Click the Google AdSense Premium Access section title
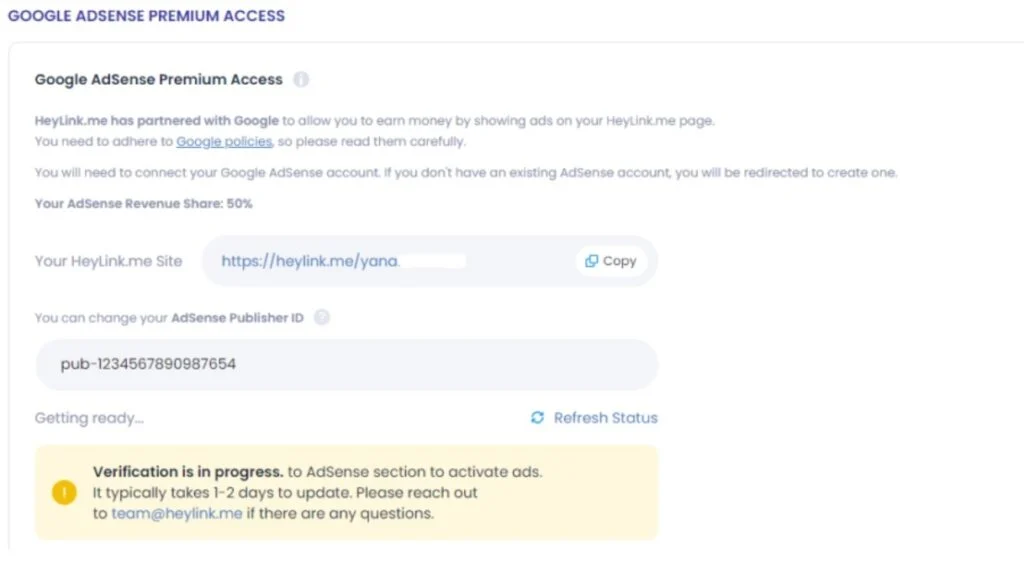This screenshot has width=1024, height=563. point(159,79)
